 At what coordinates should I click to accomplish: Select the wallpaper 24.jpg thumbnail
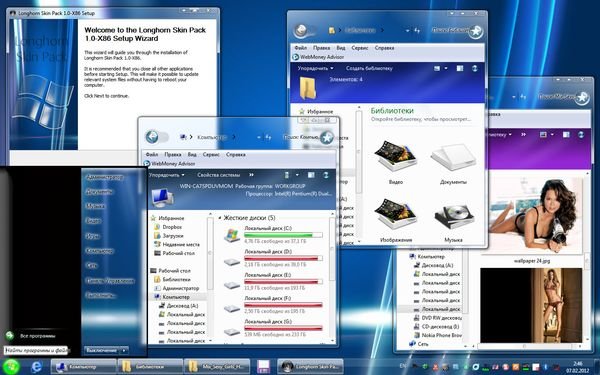pyautogui.click(x=532, y=215)
